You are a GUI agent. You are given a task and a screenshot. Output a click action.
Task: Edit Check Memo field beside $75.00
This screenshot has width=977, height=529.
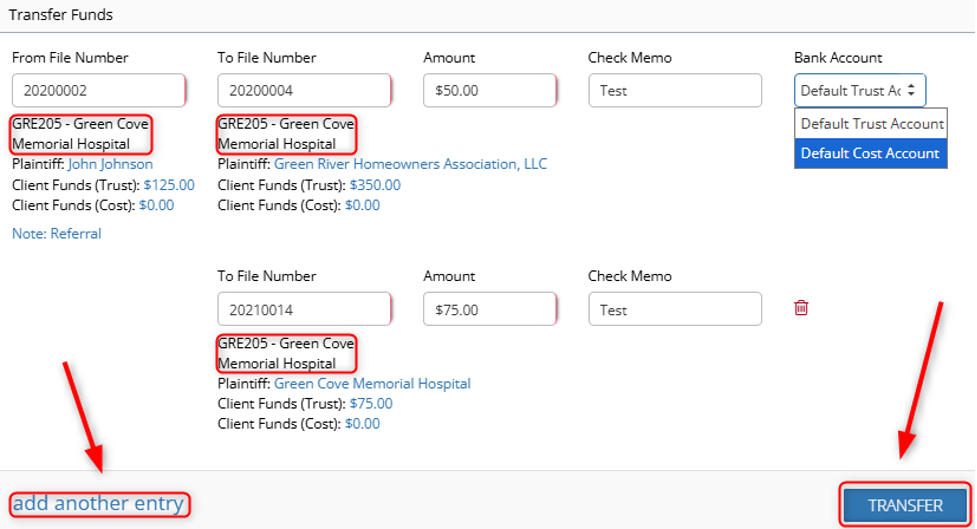(675, 309)
